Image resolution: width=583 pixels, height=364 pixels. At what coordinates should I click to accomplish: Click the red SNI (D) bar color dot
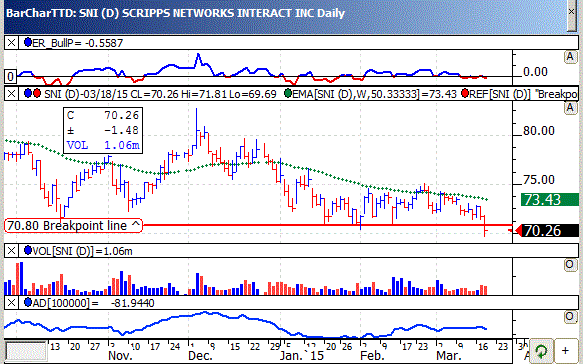point(37,93)
